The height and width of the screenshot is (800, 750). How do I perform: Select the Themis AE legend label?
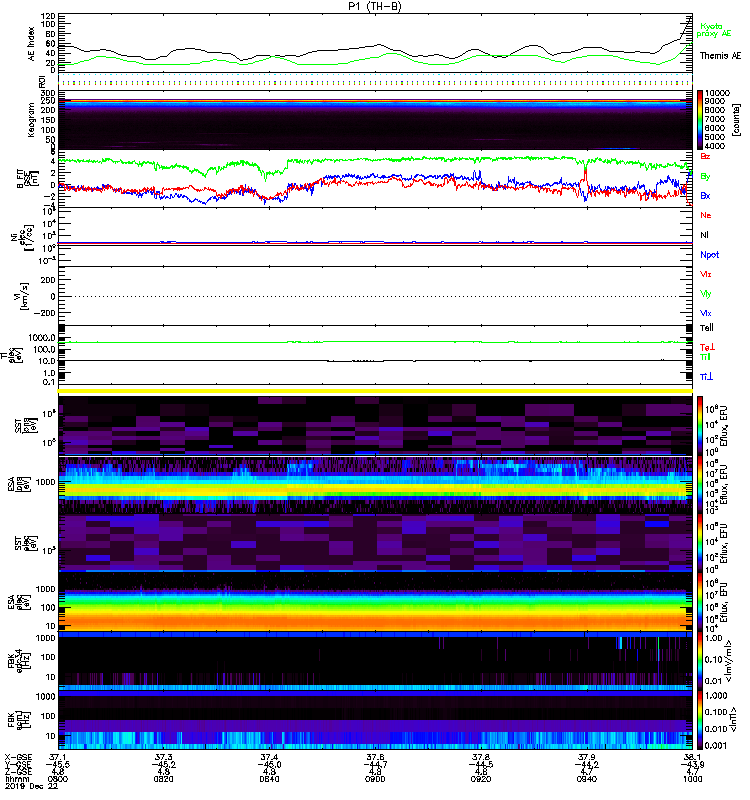[x=720, y=56]
